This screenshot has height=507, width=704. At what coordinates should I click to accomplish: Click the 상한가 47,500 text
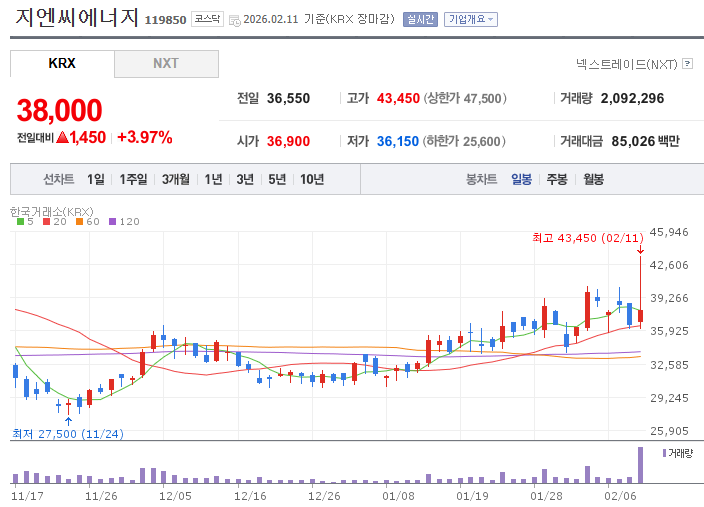pos(465,98)
